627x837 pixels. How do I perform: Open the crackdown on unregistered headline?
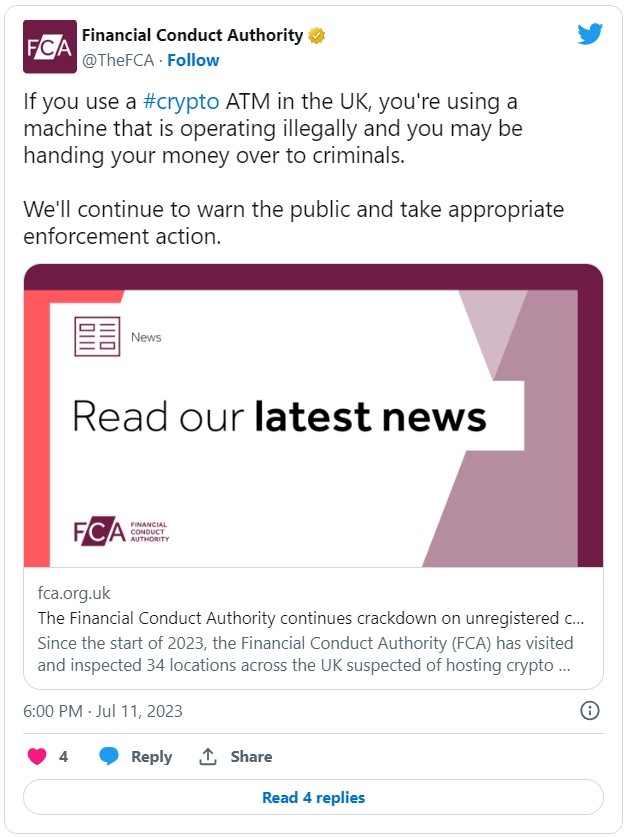pos(310,618)
